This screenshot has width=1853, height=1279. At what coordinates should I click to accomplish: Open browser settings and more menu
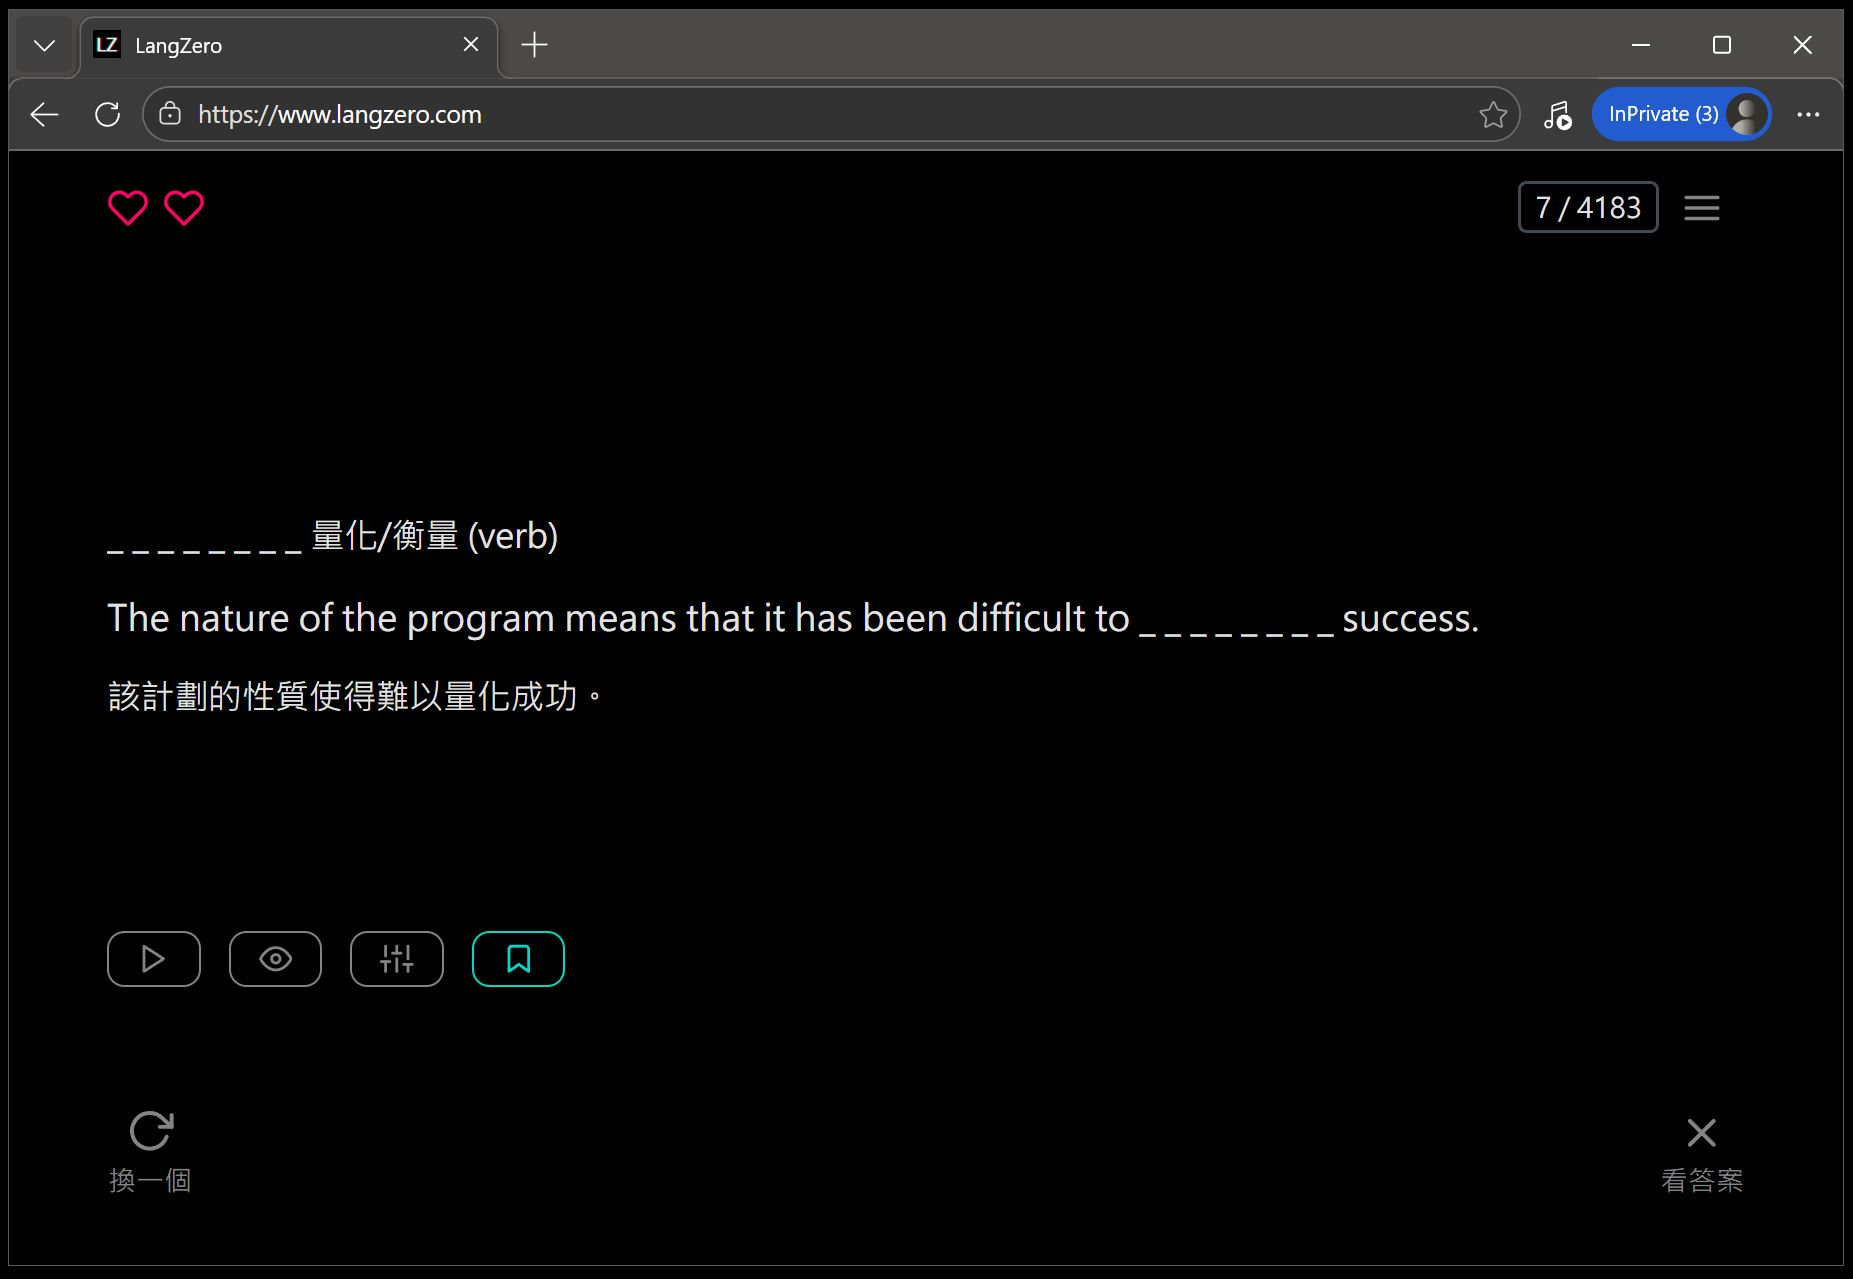(1808, 115)
